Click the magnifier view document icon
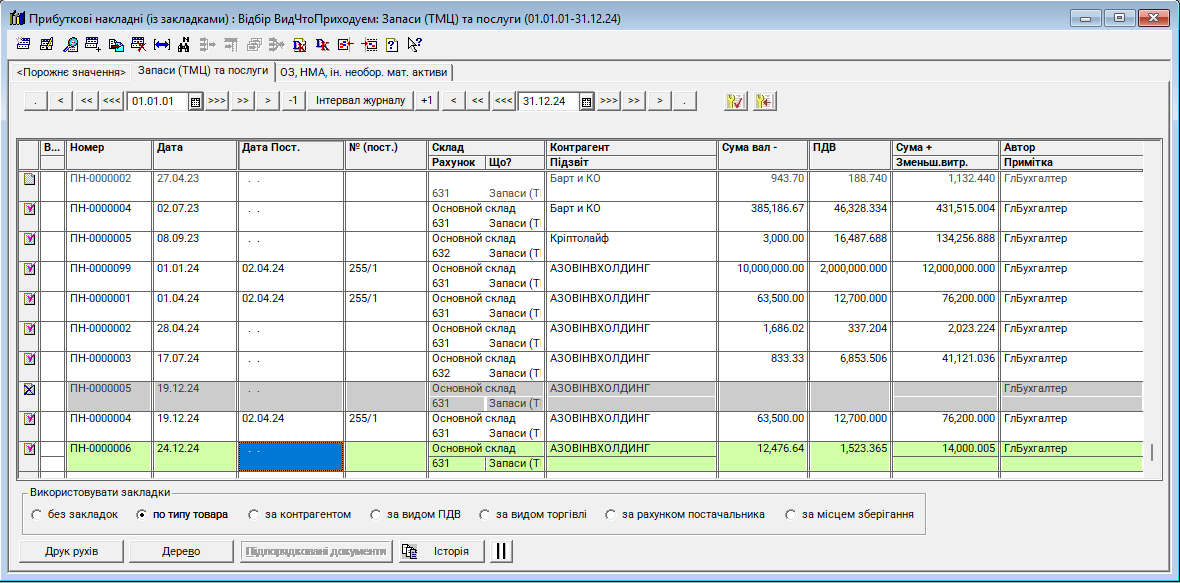Image resolution: width=1180 pixels, height=583 pixels. pyautogui.click(x=71, y=44)
